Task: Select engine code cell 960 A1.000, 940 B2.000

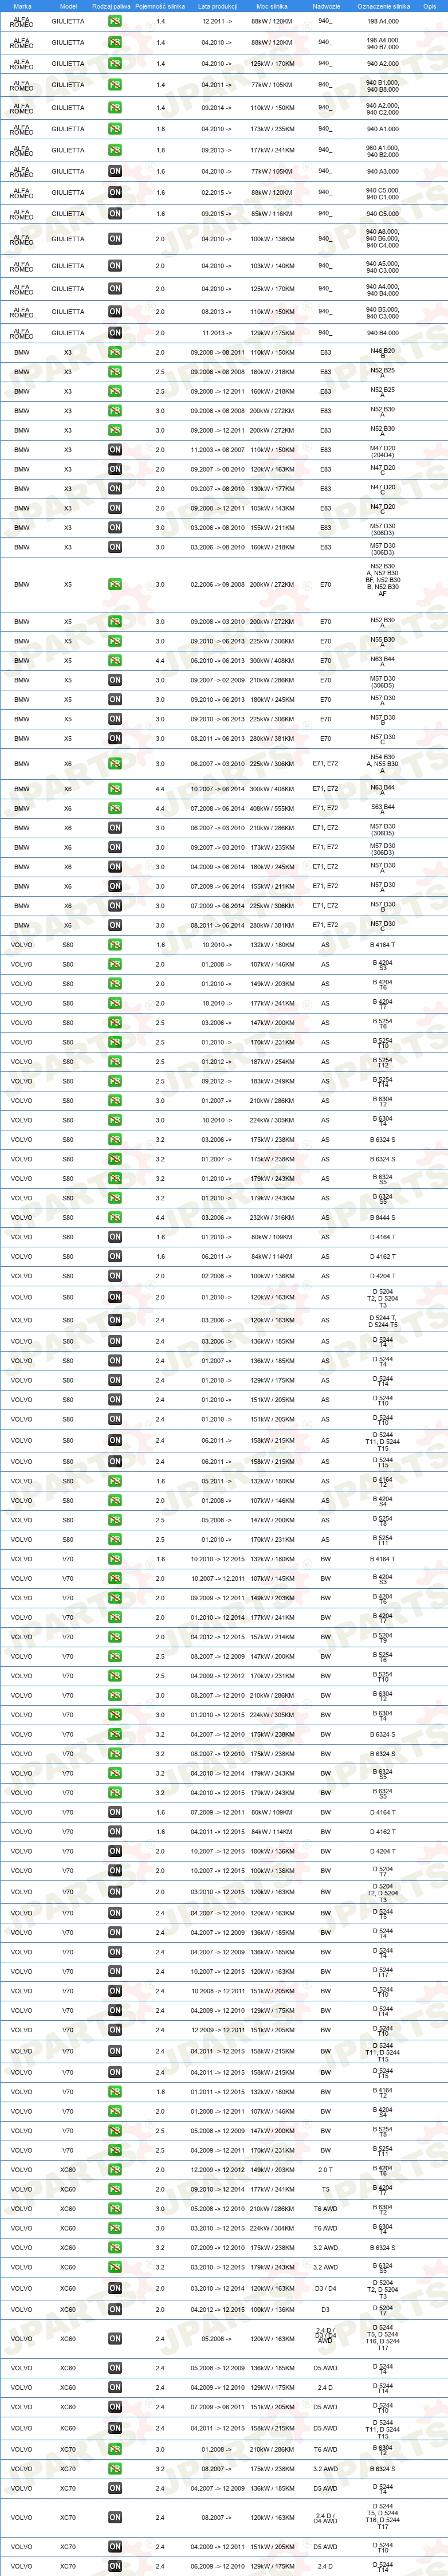Action: click(x=383, y=152)
